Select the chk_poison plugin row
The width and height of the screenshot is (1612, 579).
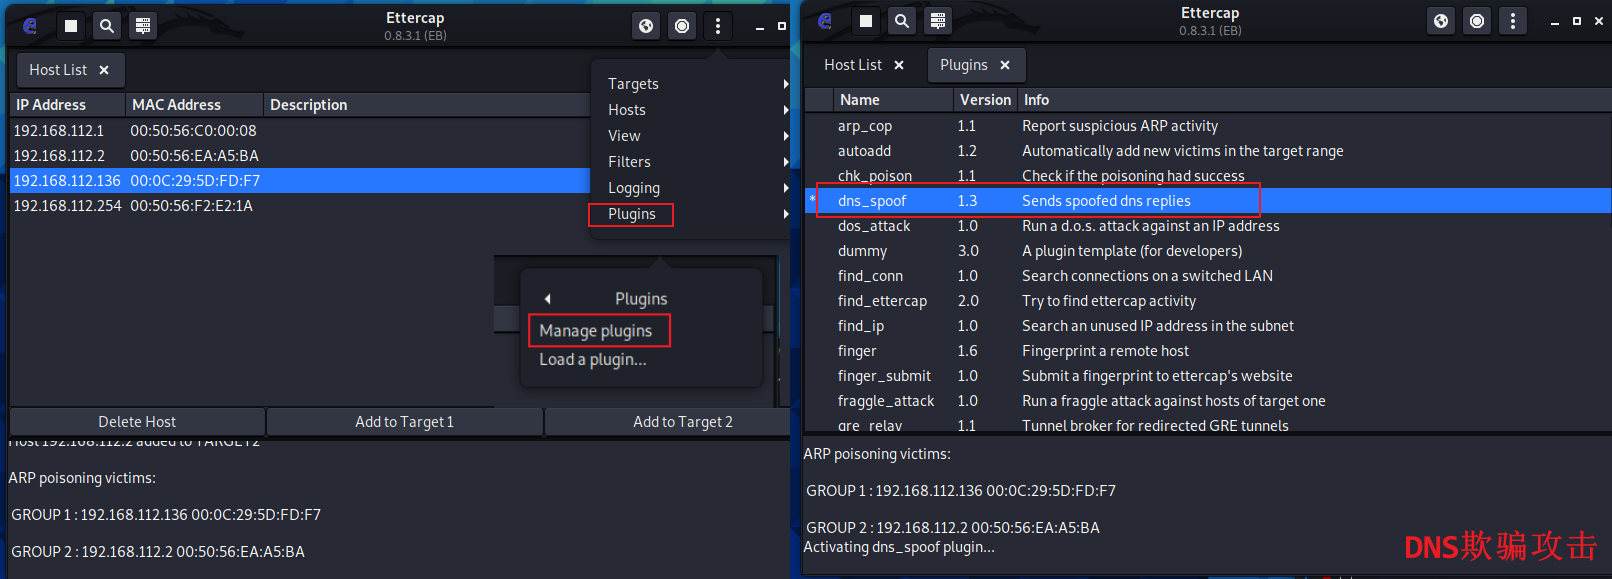tap(1208, 176)
